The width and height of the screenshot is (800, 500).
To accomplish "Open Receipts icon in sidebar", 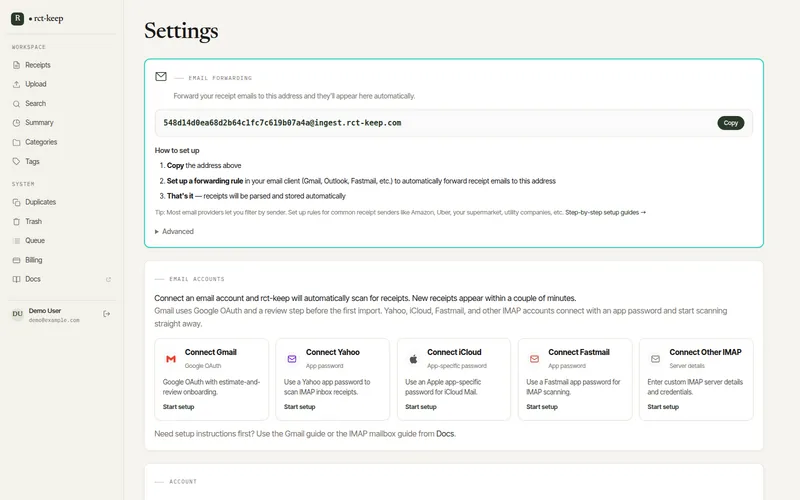I will [x=16, y=65].
